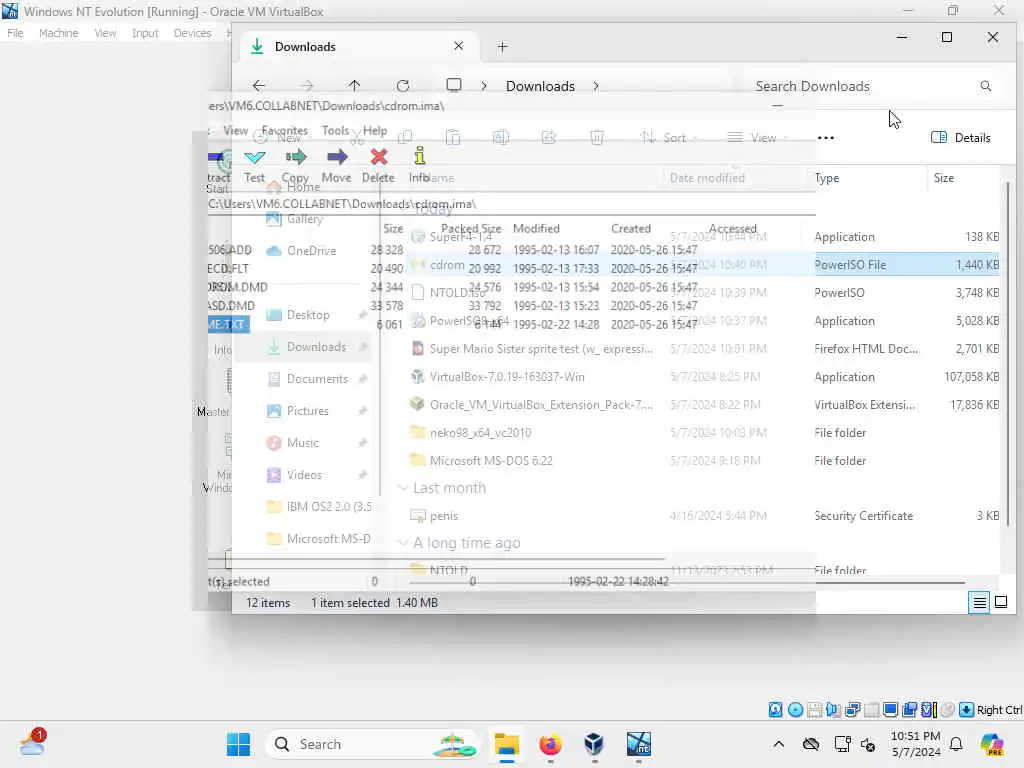Open VirtualBox Manager from taskbar
Screen dimensions: 1024x768
(x=594, y=744)
